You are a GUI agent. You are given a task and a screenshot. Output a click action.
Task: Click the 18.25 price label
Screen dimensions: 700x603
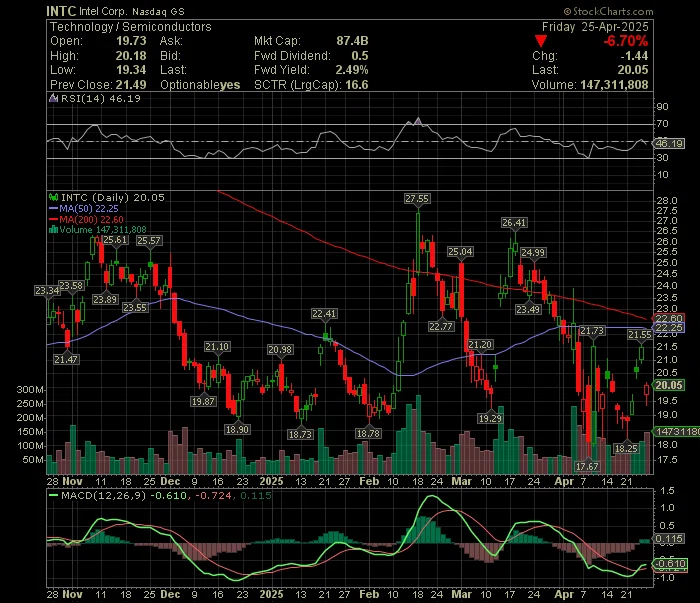click(x=626, y=448)
